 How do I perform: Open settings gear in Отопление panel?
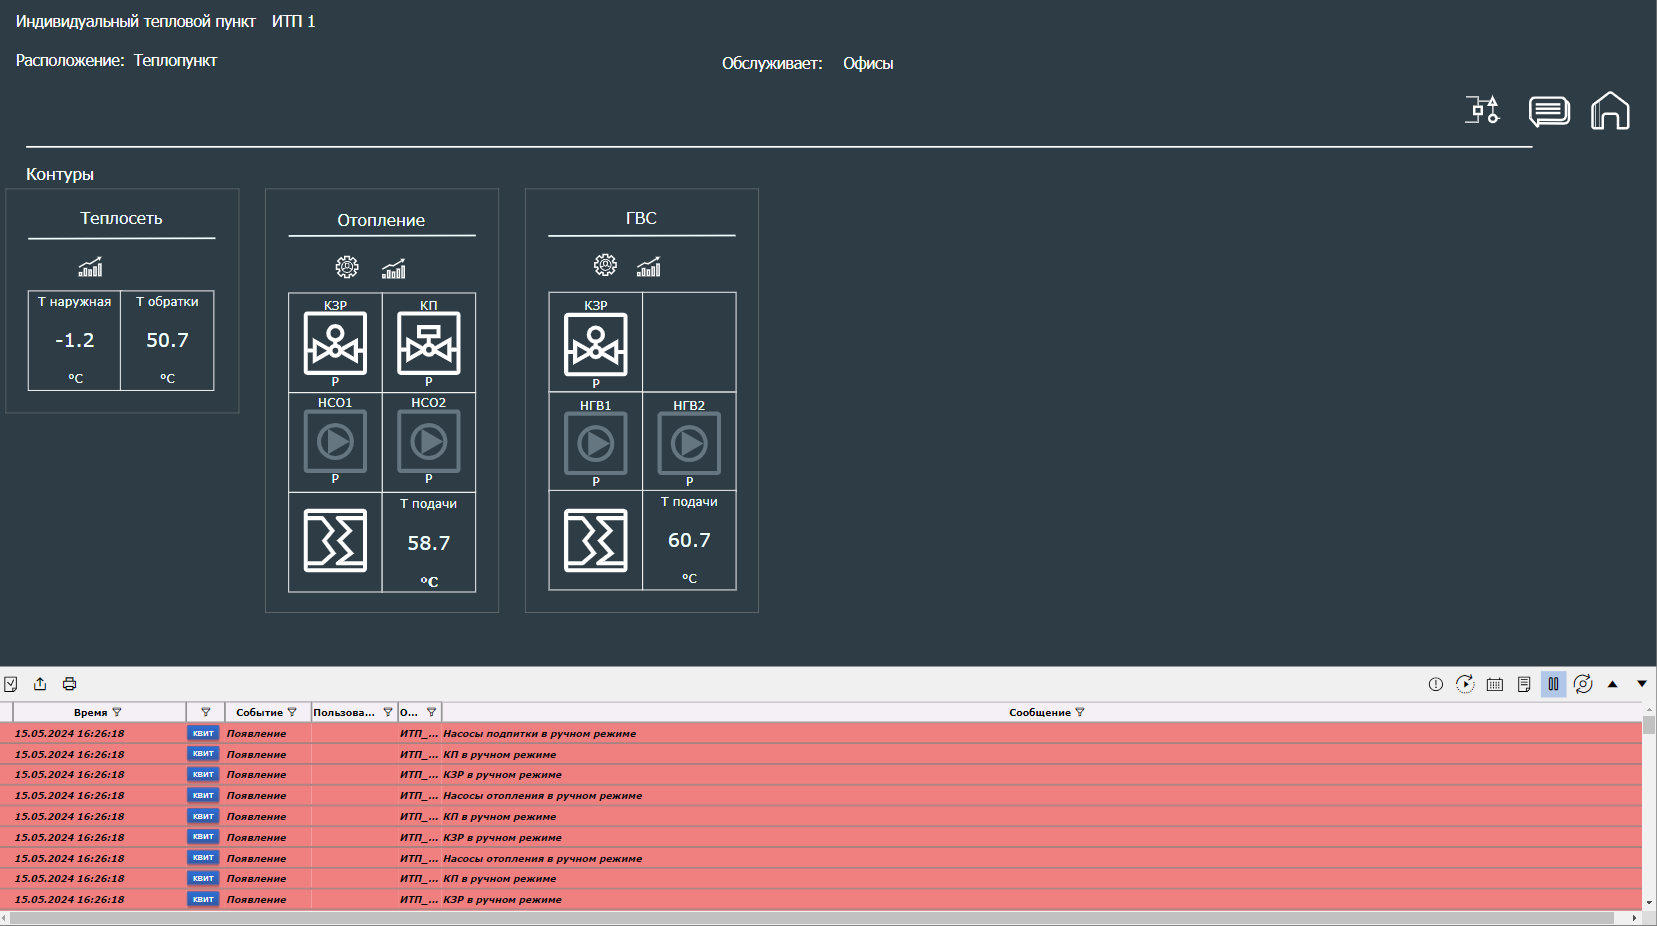click(347, 267)
